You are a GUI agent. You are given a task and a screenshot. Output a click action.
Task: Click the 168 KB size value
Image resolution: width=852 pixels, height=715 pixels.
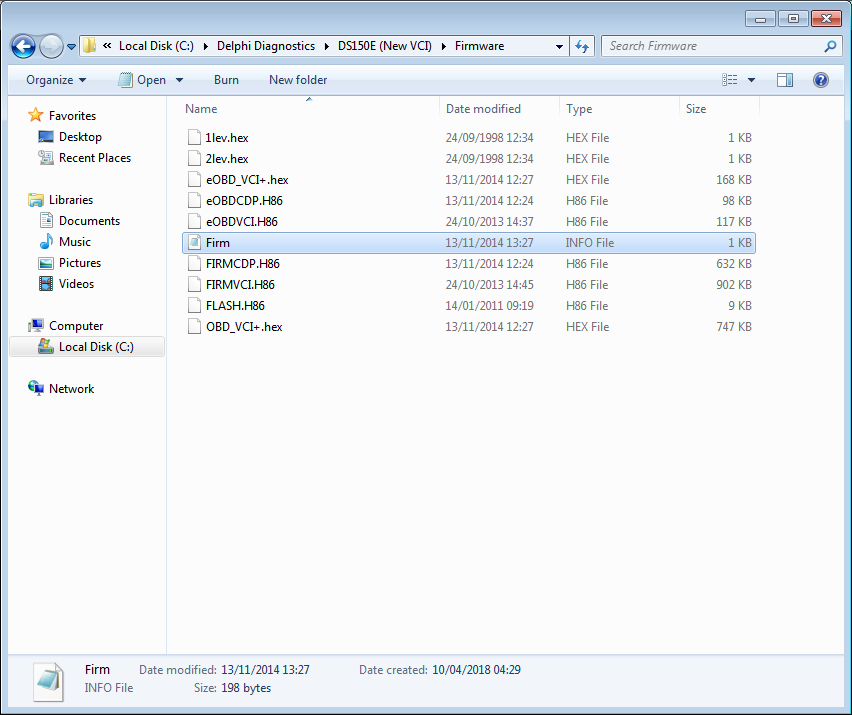coord(734,179)
